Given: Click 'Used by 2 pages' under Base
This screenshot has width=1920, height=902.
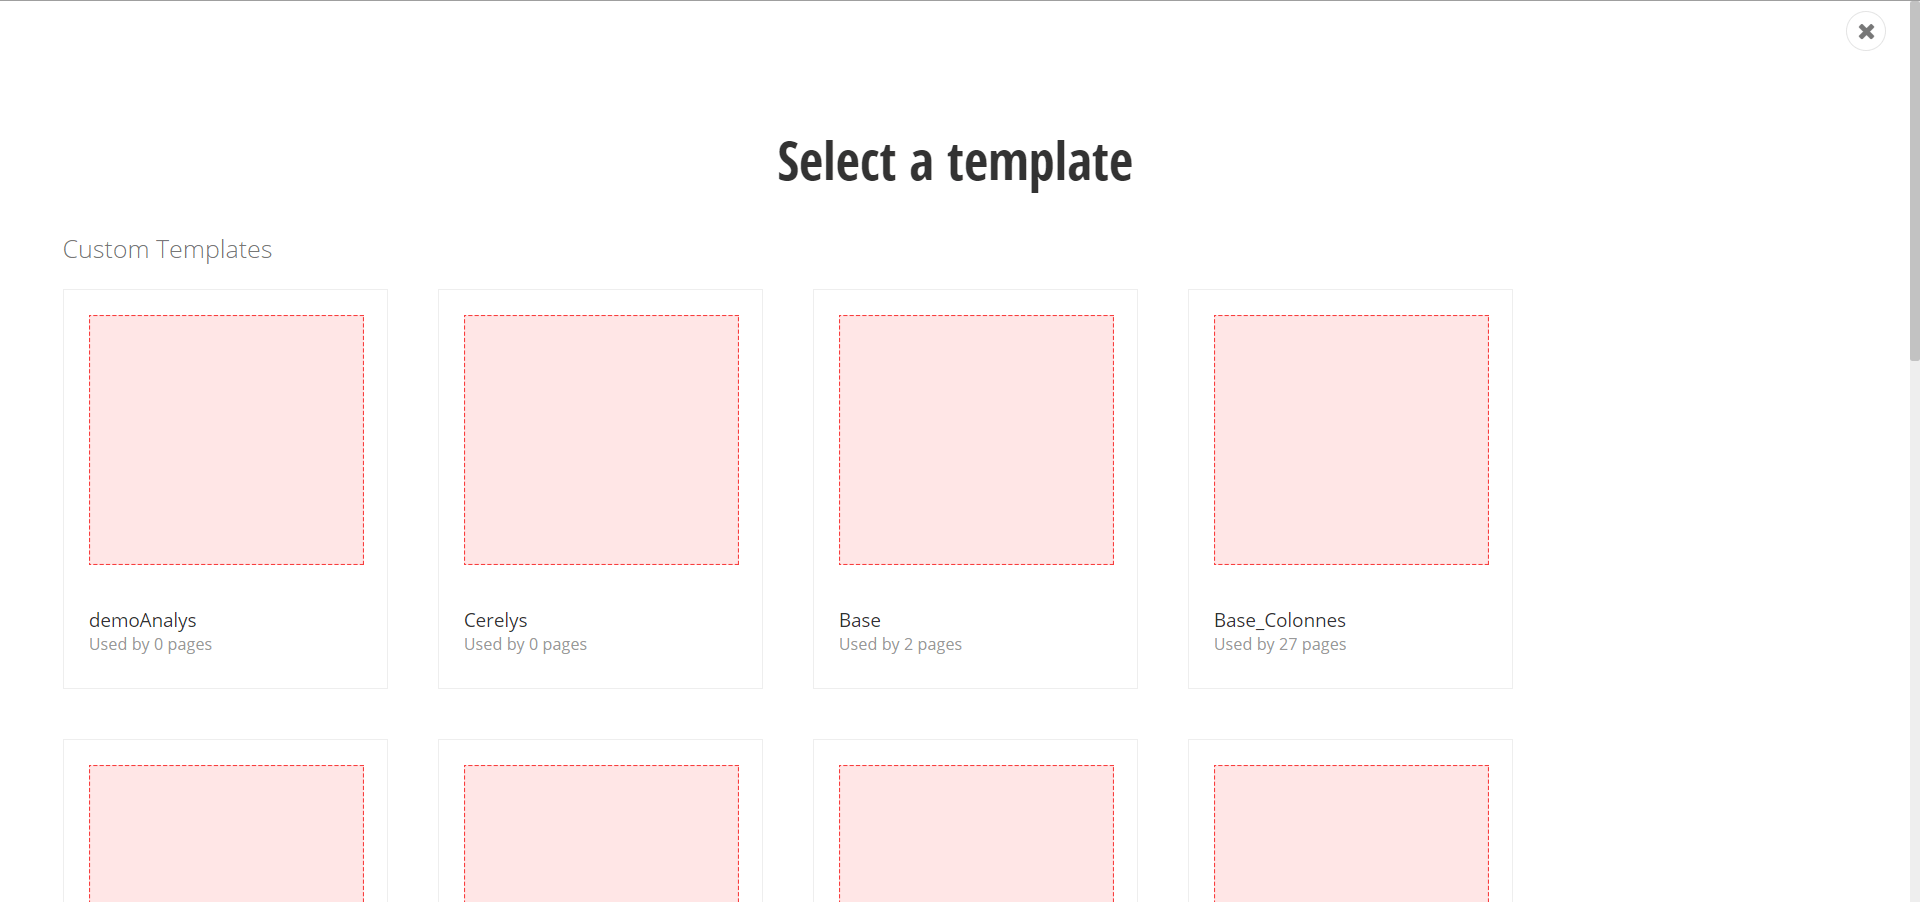Looking at the screenshot, I should pos(900,645).
